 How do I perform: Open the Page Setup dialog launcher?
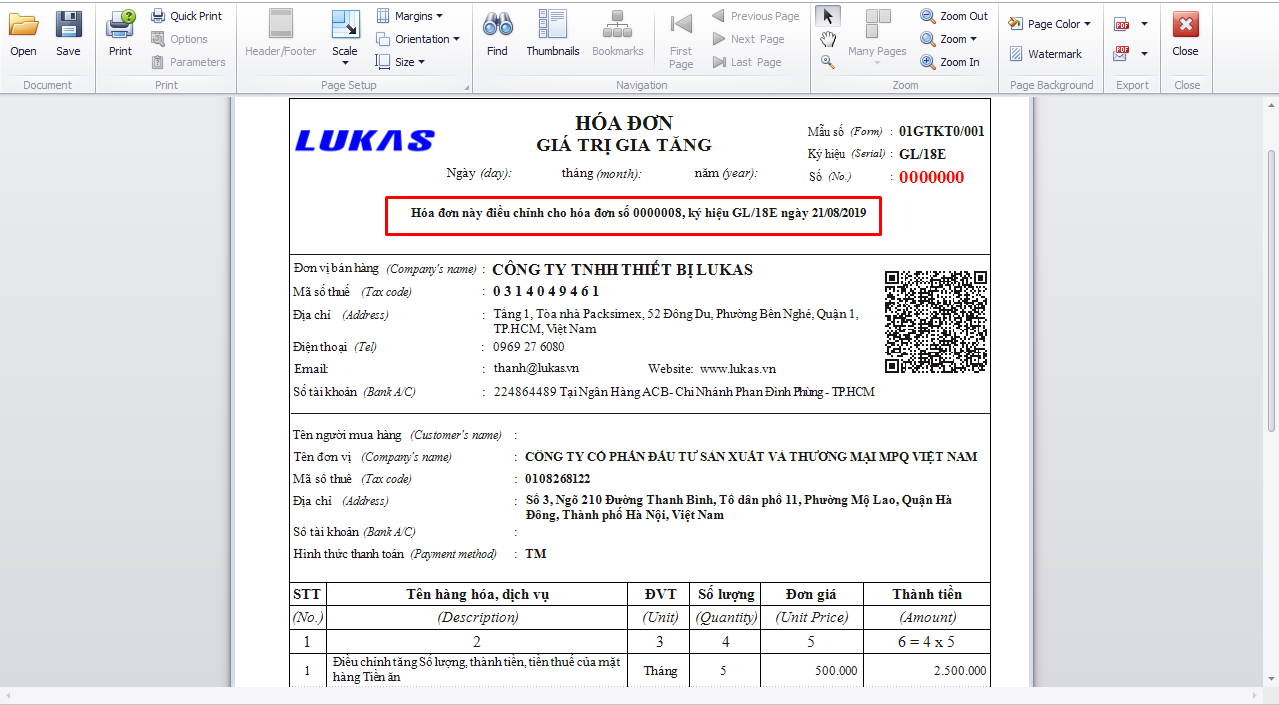(x=466, y=86)
